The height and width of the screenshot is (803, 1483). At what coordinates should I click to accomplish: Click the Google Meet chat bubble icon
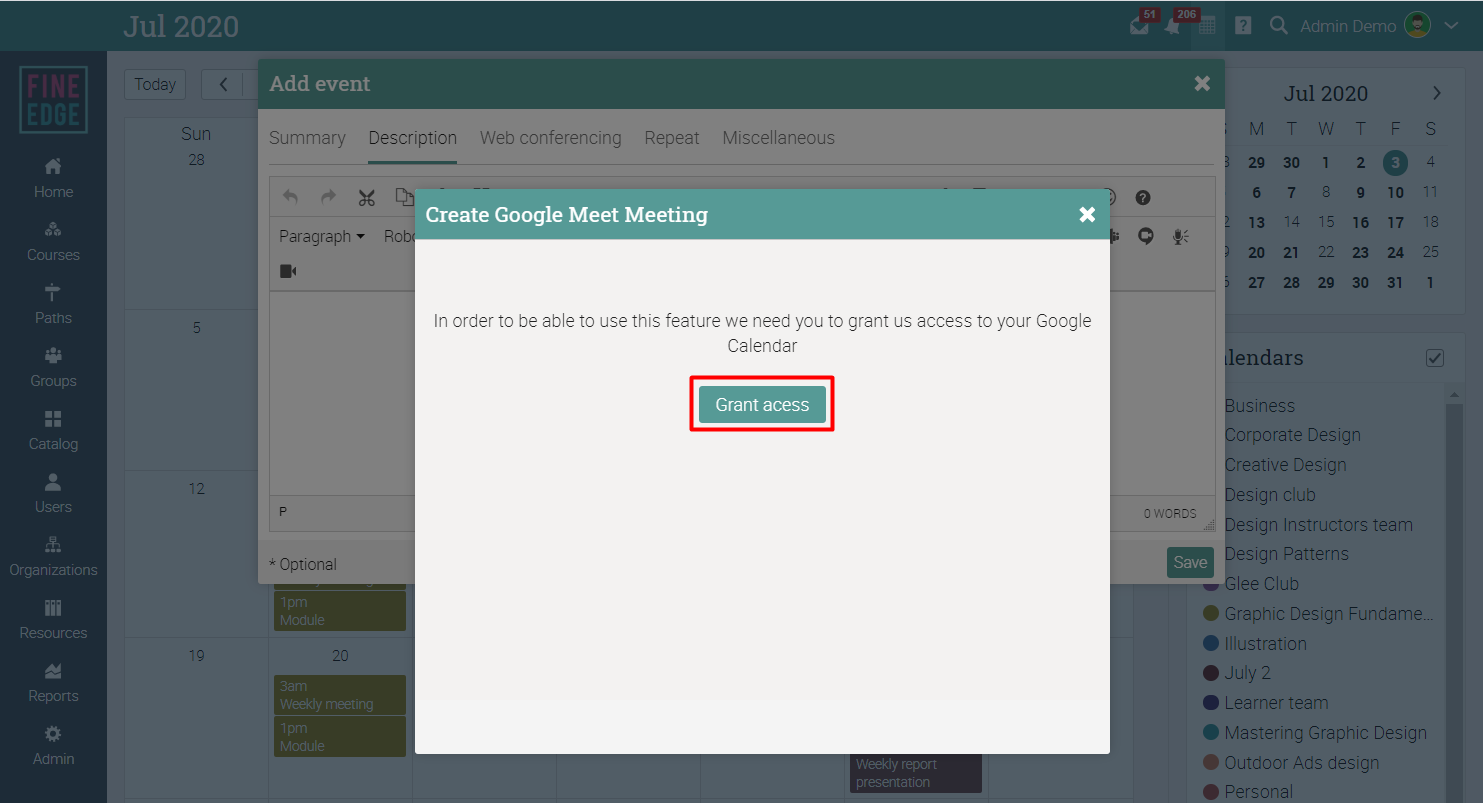pos(1146,237)
